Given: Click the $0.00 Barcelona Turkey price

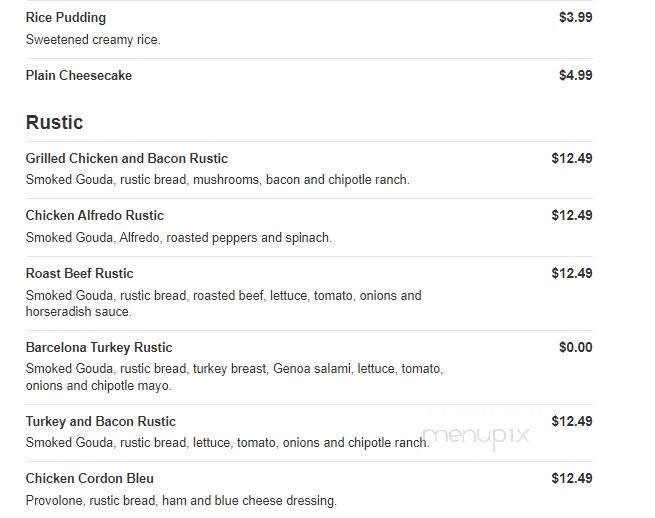Looking at the screenshot, I should click(x=575, y=348).
